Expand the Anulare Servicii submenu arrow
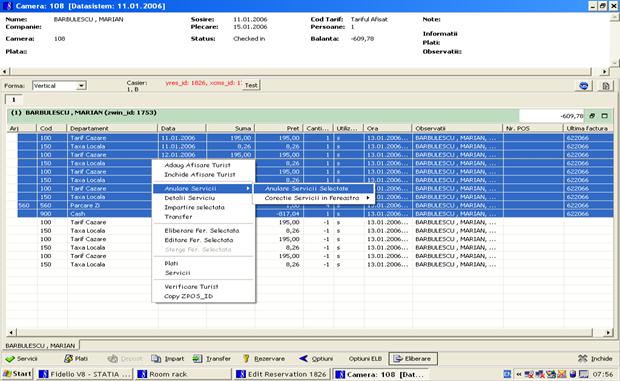620x381 pixels. tap(248, 189)
